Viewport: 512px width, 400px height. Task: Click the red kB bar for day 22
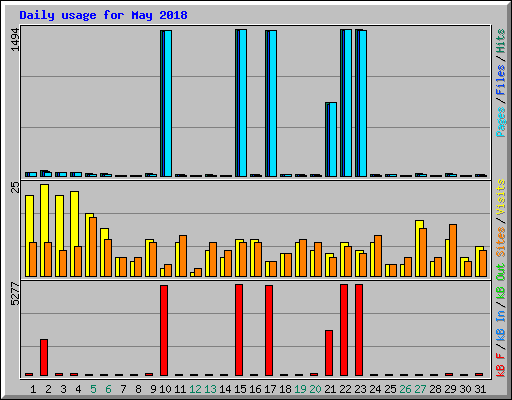click(x=344, y=330)
